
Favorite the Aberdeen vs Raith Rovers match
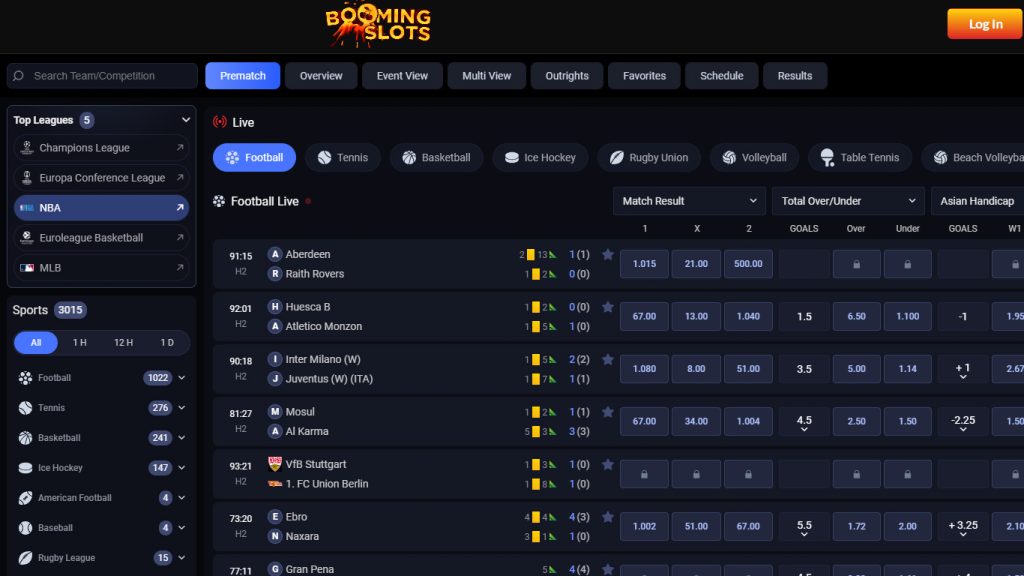coord(608,254)
